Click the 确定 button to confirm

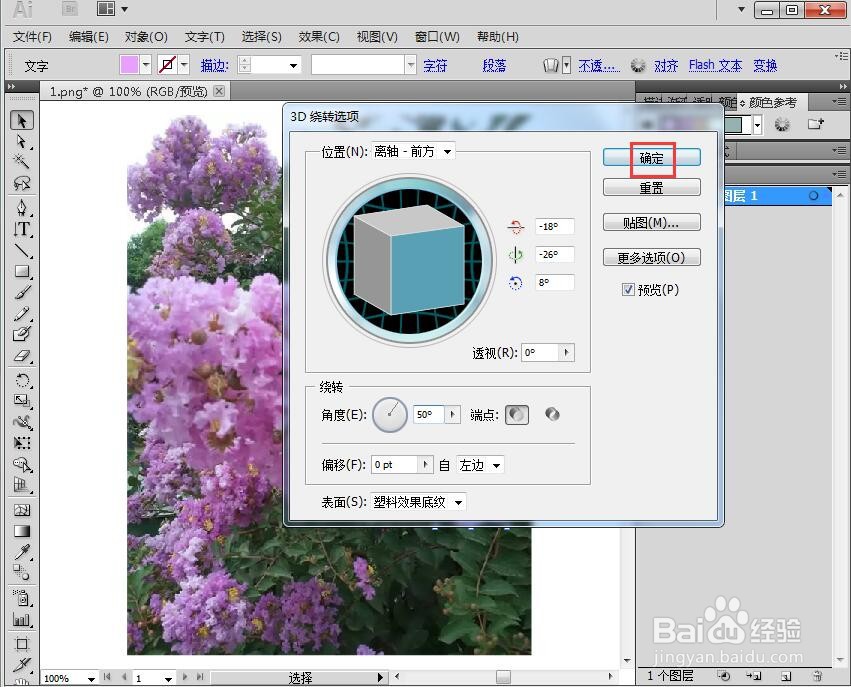coord(651,157)
